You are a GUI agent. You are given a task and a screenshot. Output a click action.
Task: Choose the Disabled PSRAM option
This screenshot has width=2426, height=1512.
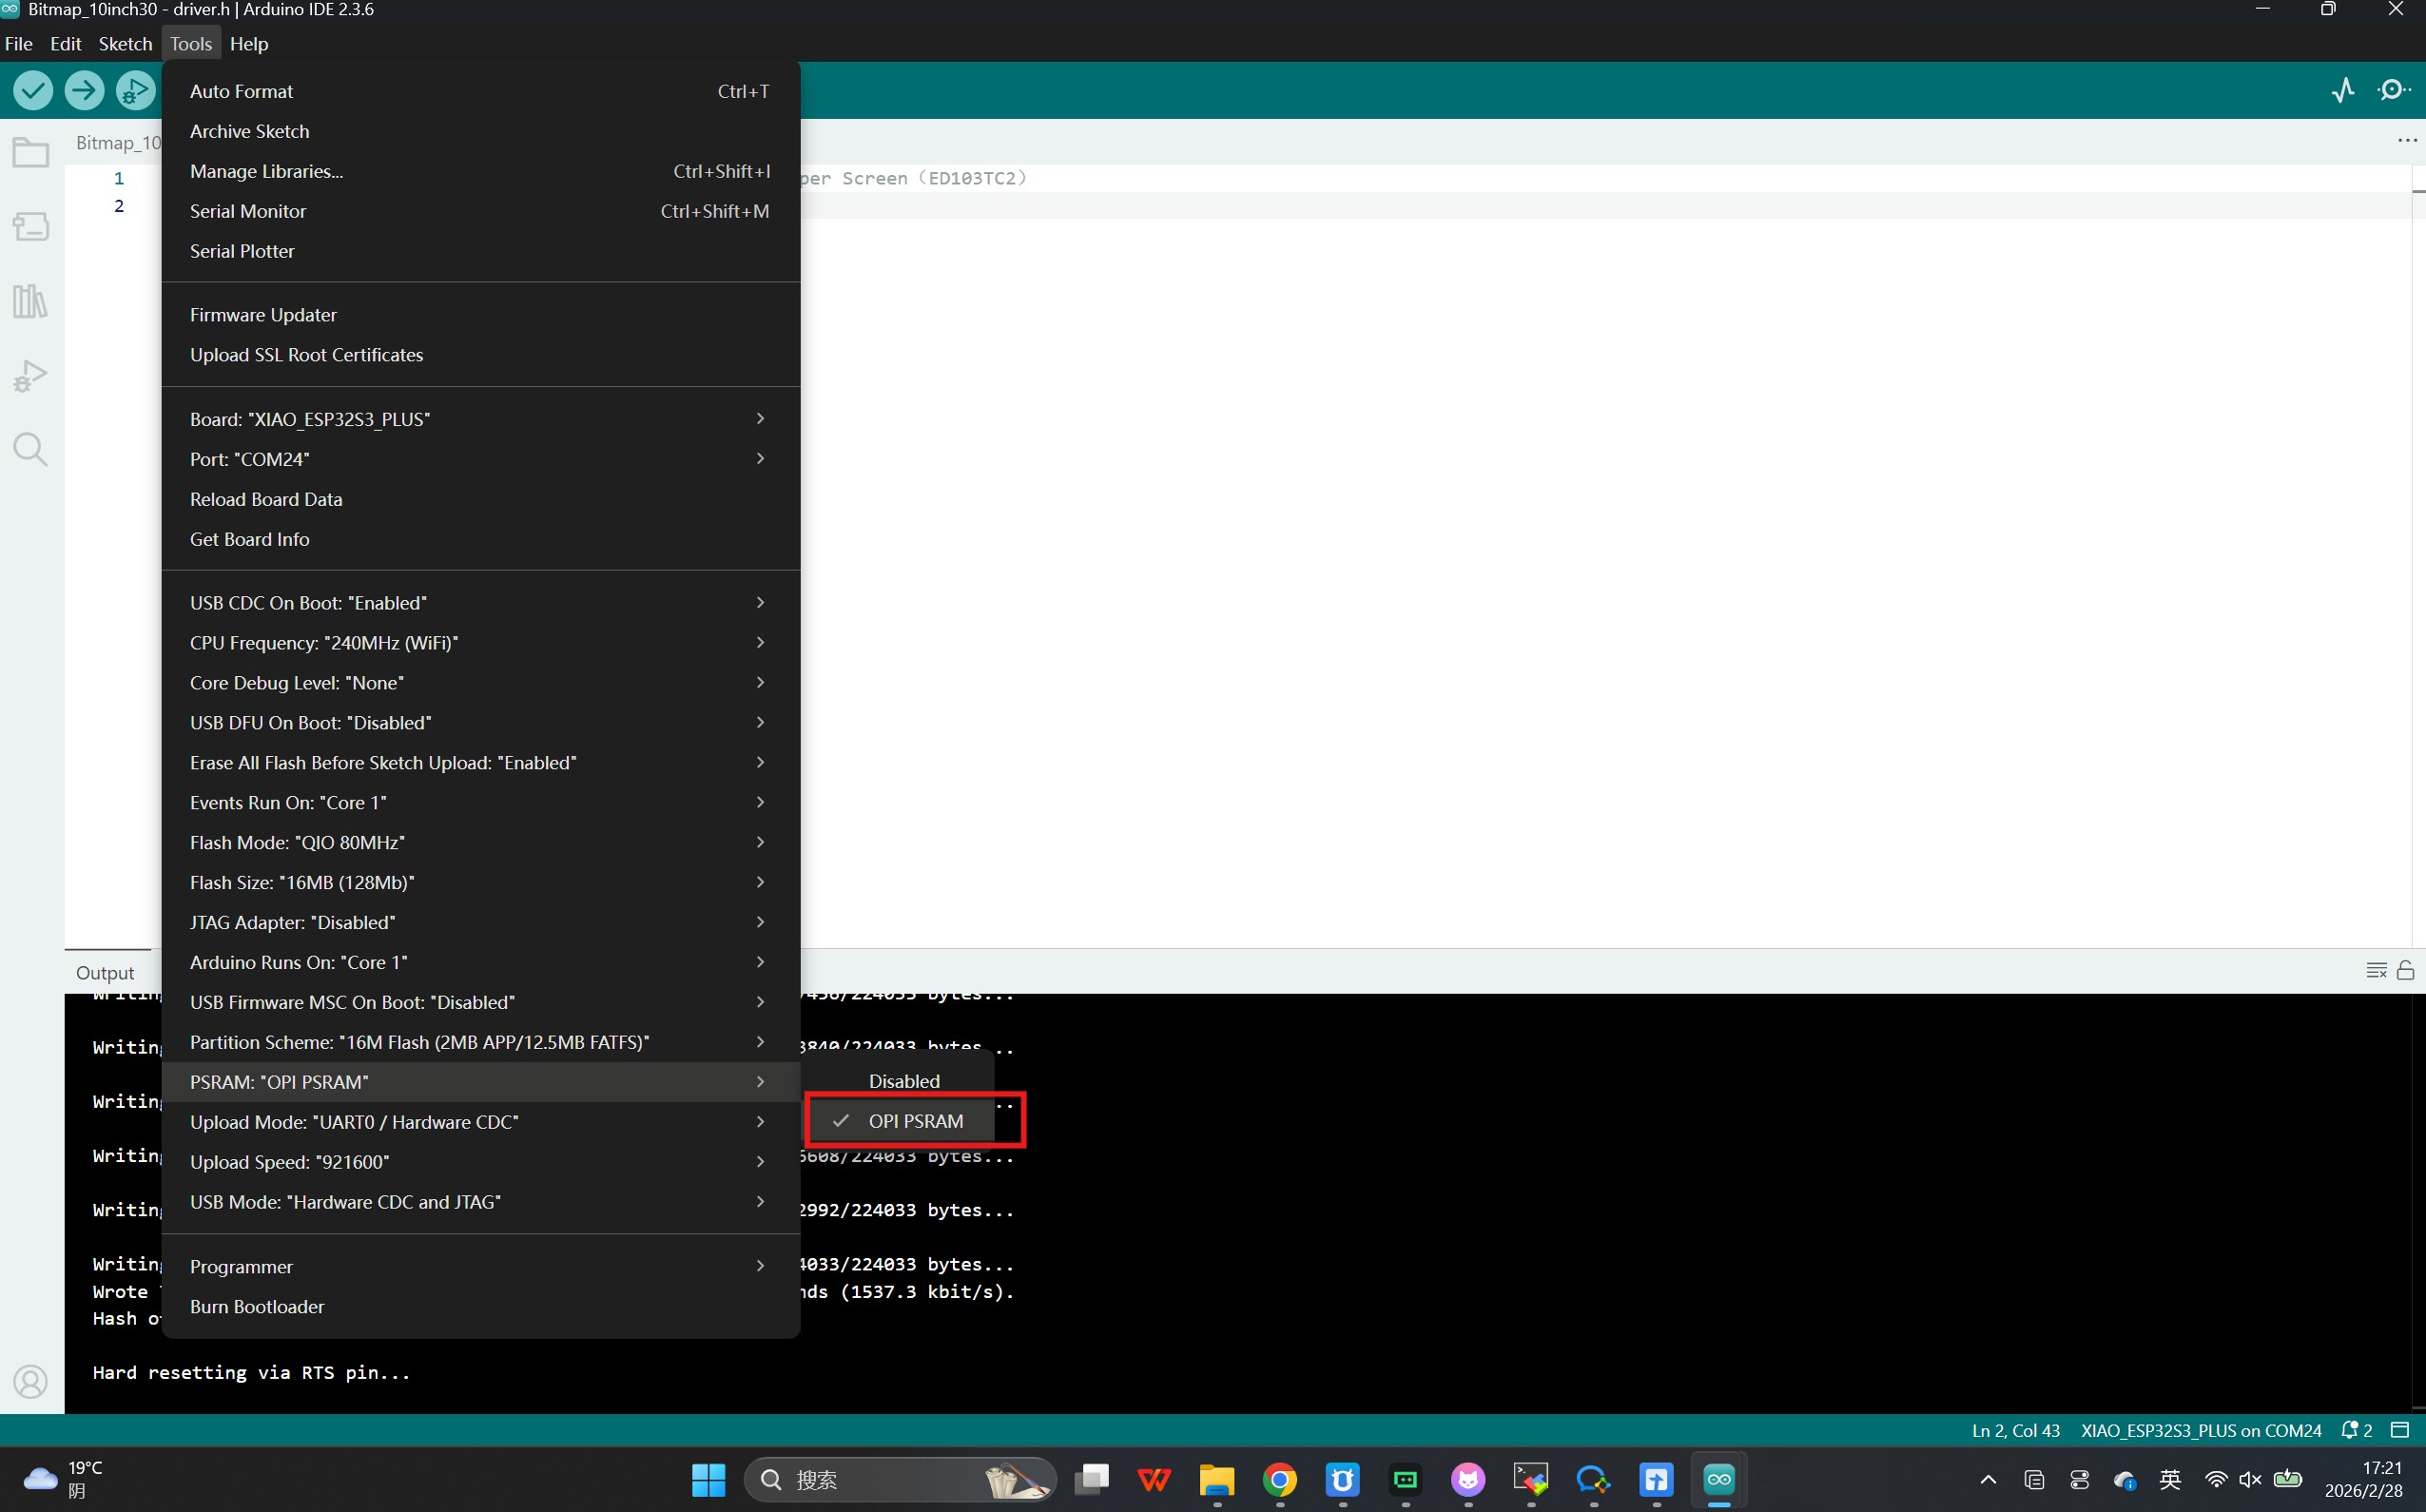(x=903, y=1081)
